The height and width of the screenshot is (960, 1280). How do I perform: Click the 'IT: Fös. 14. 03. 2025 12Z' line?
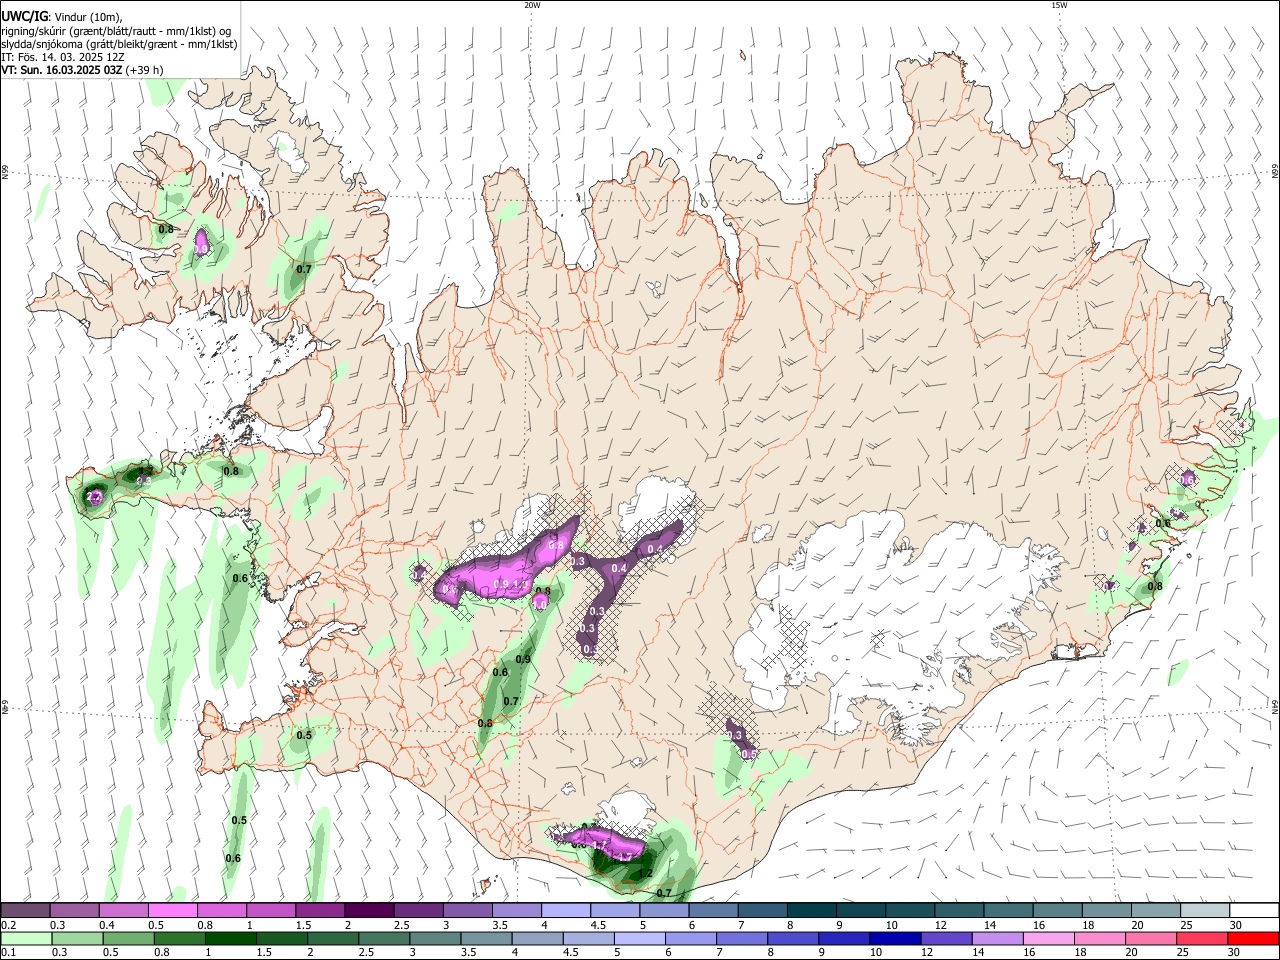(63, 57)
